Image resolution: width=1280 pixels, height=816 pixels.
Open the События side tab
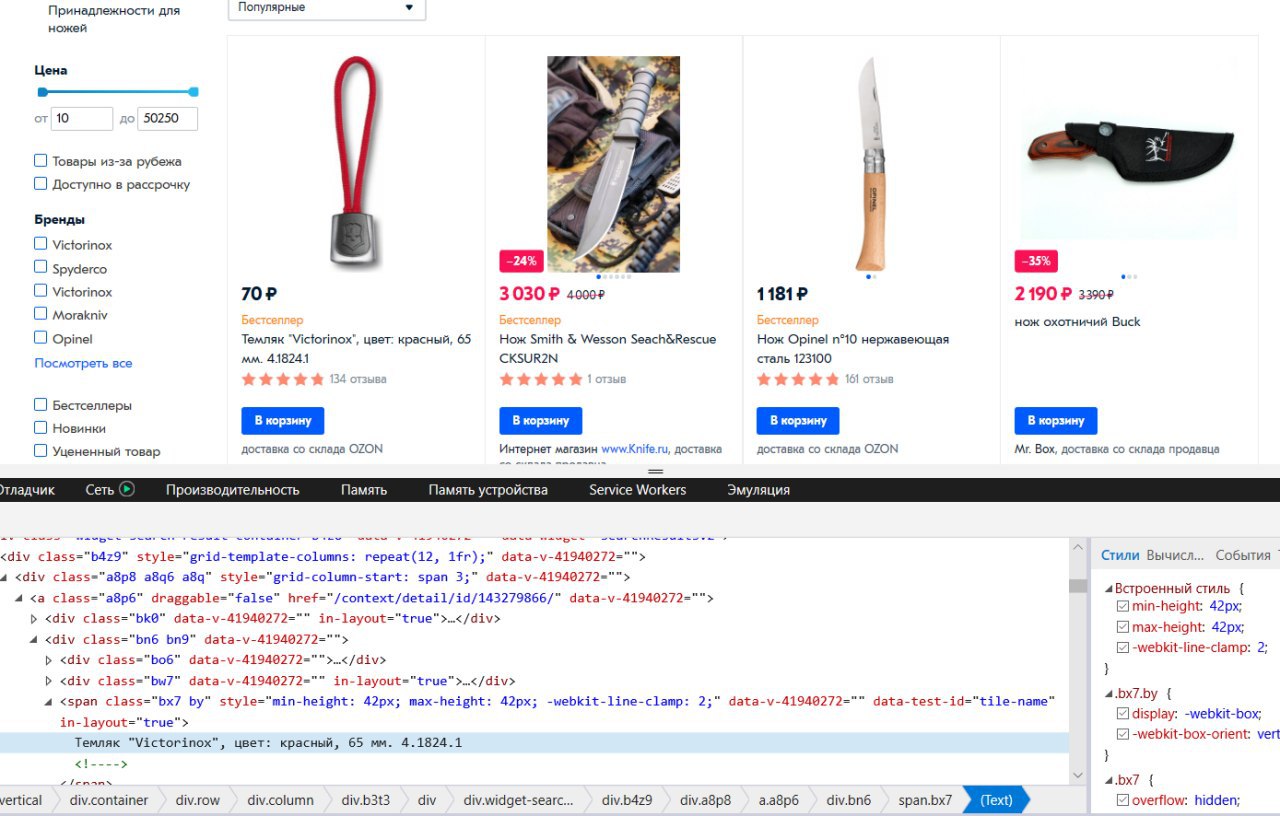(x=1243, y=555)
